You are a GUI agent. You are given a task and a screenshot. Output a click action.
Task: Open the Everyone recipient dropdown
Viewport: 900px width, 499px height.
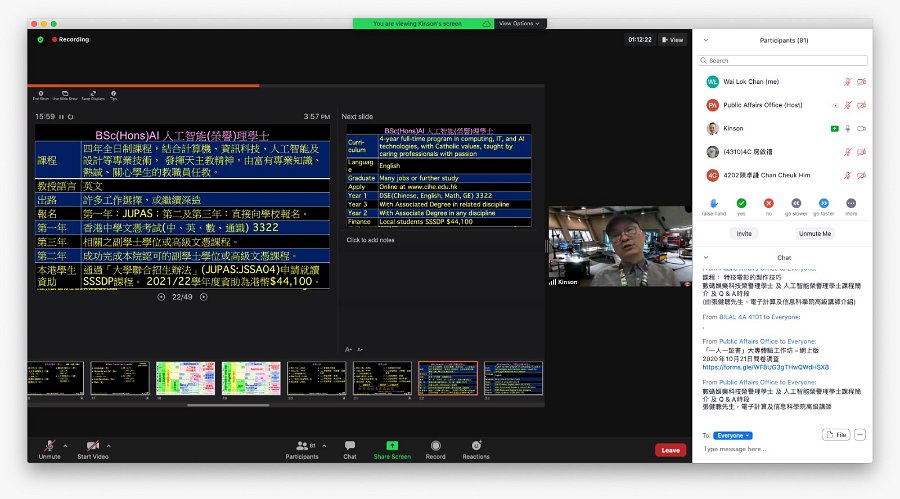pyautogui.click(x=732, y=435)
